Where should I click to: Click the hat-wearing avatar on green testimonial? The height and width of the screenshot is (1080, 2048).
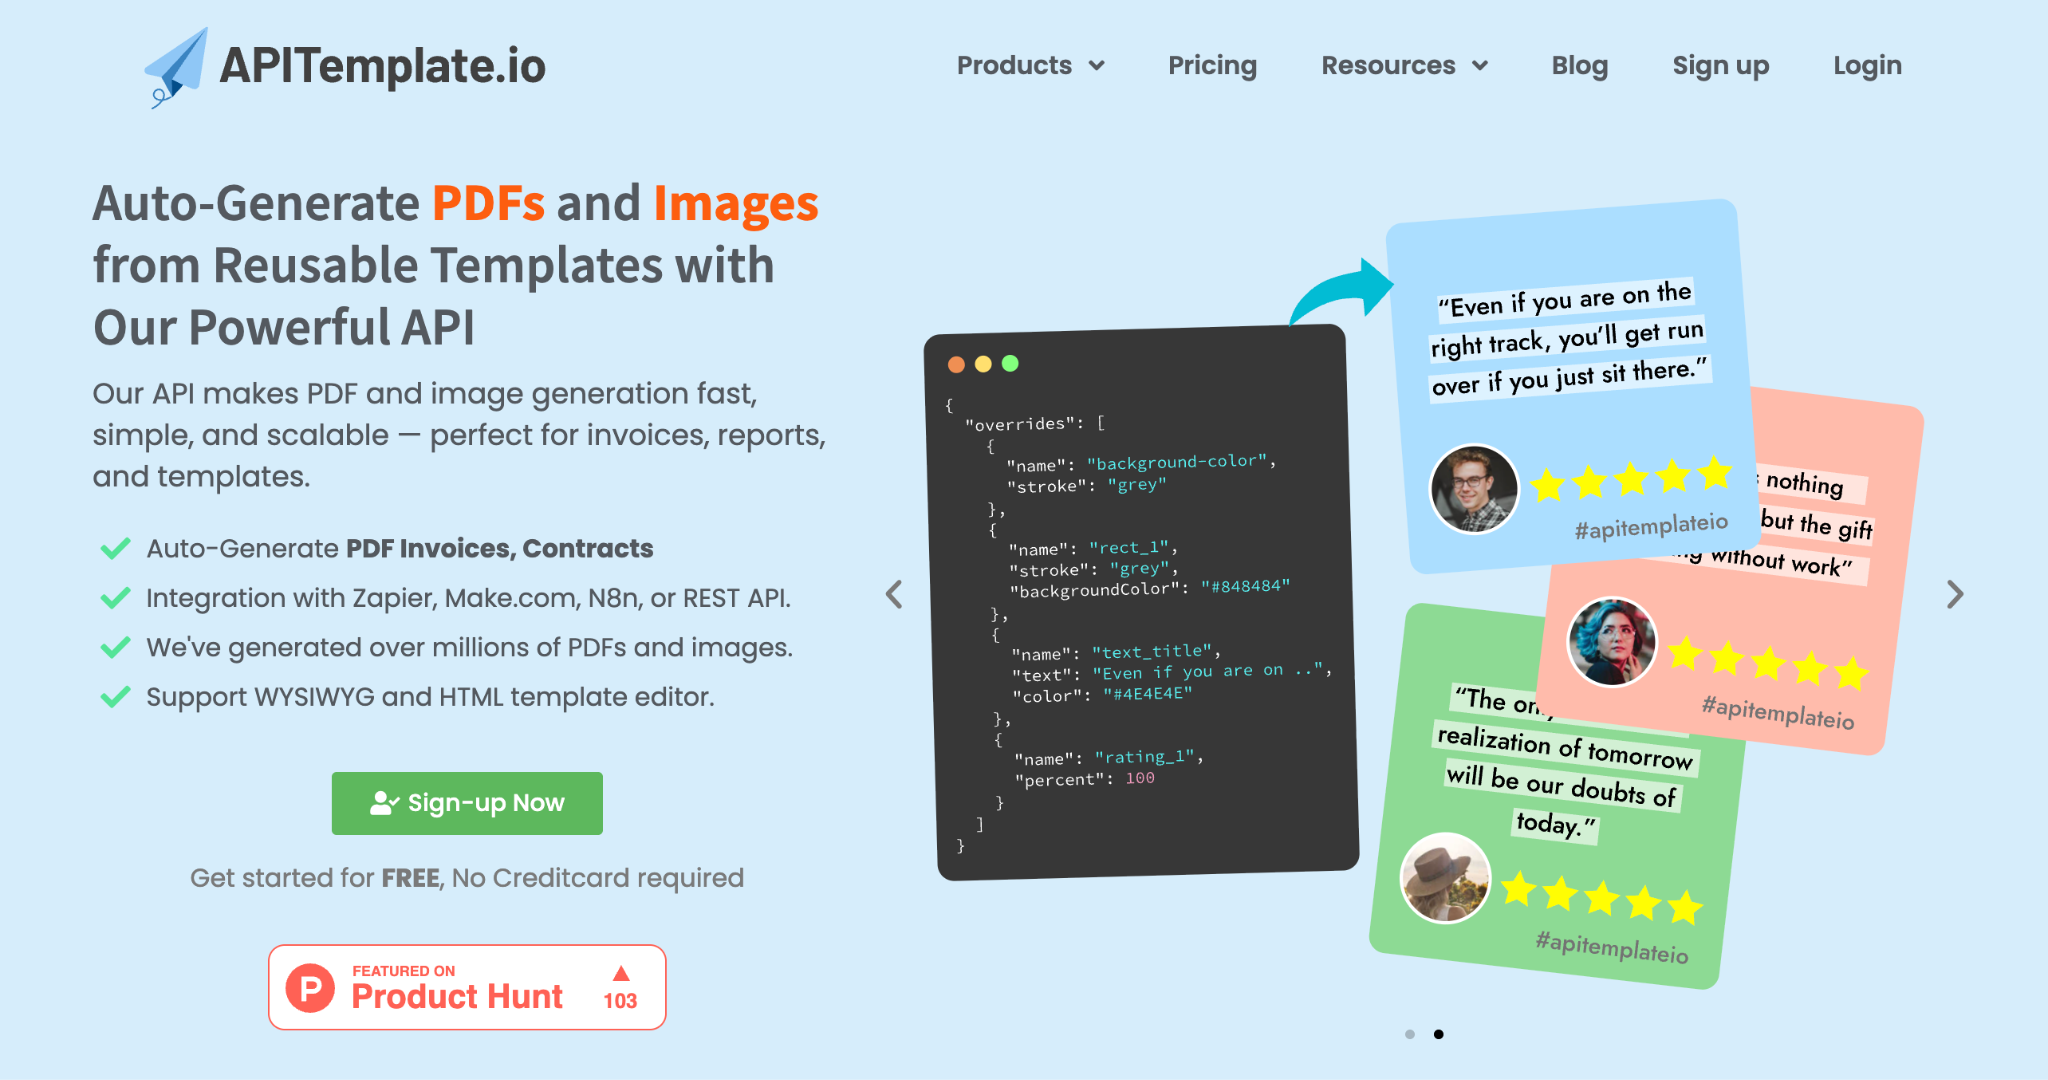(x=1445, y=879)
